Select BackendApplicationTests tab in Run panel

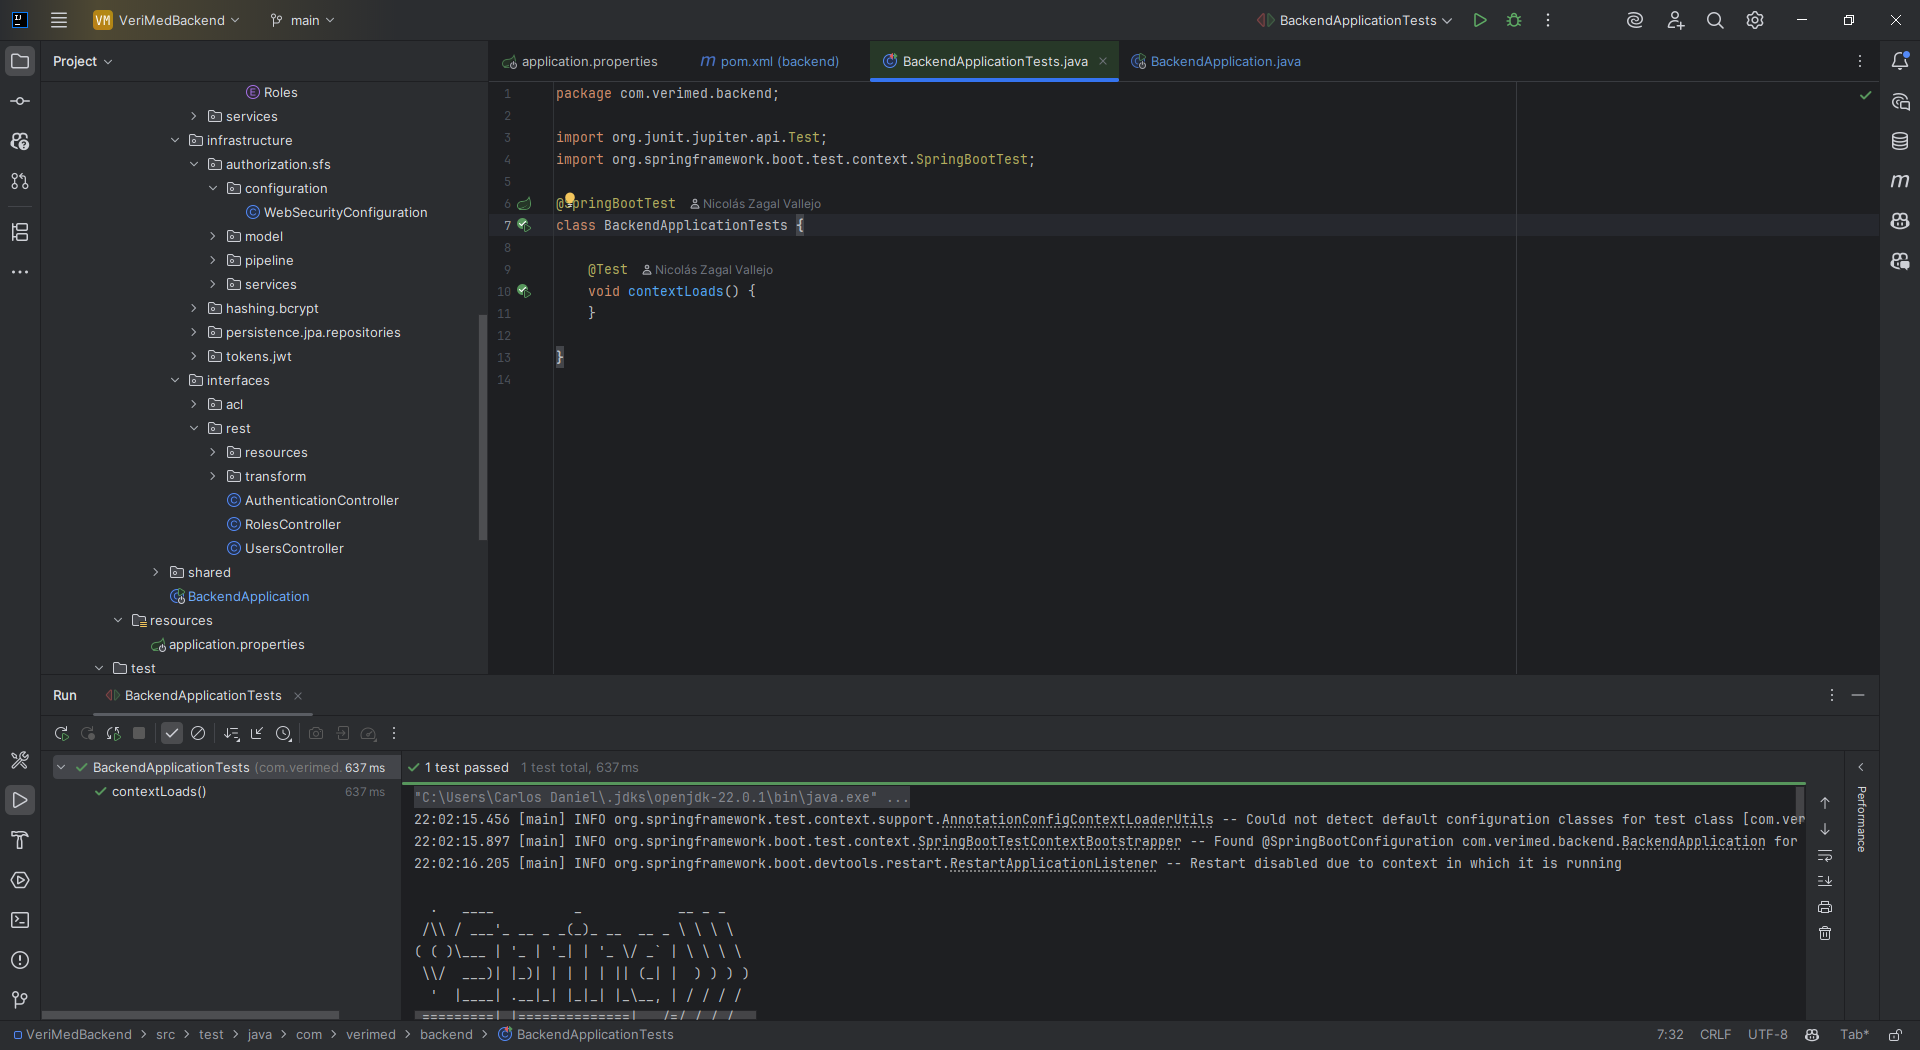(203, 695)
